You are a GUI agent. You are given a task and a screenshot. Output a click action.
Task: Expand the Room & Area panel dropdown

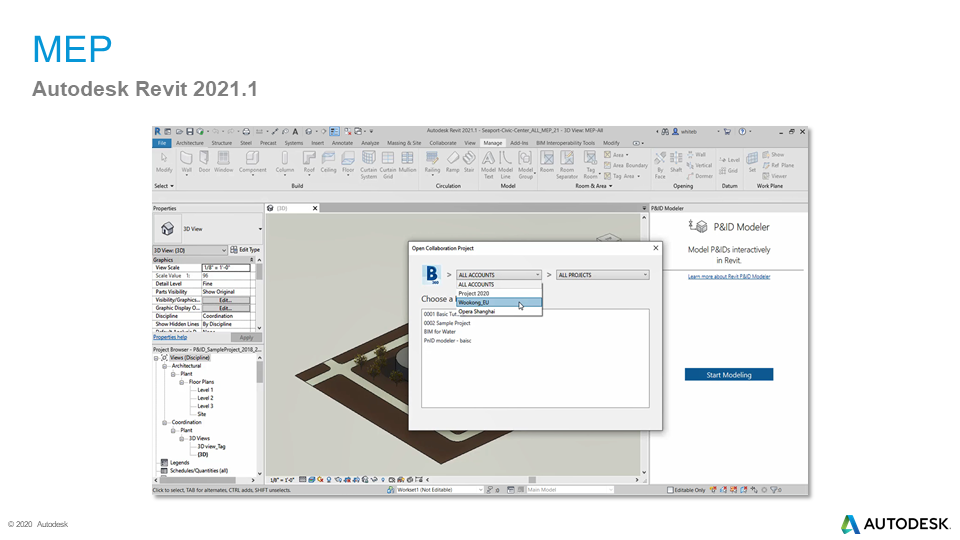point(593,186)
